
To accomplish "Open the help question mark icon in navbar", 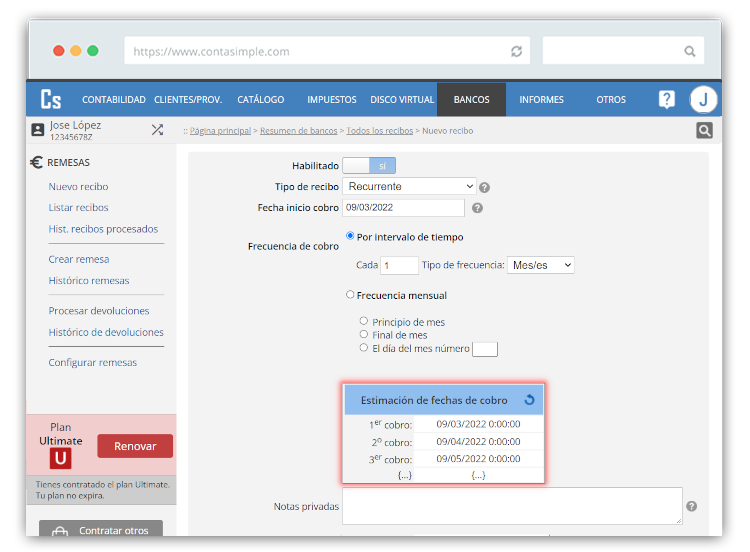I will point(666,99).
